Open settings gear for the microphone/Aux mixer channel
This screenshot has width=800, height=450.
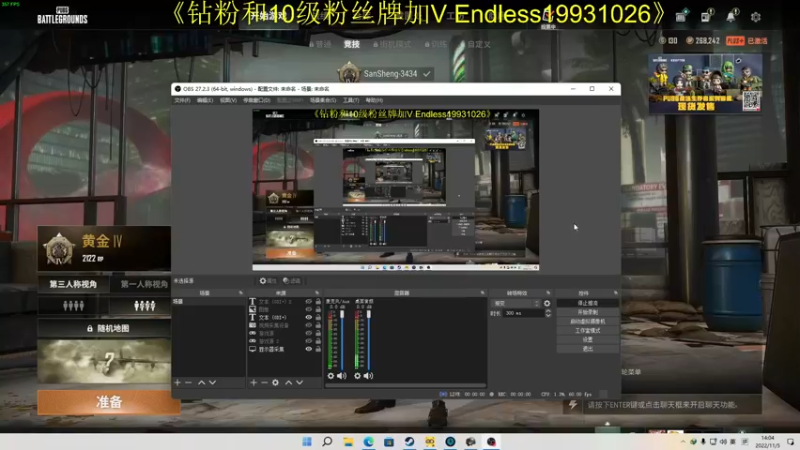331,376
